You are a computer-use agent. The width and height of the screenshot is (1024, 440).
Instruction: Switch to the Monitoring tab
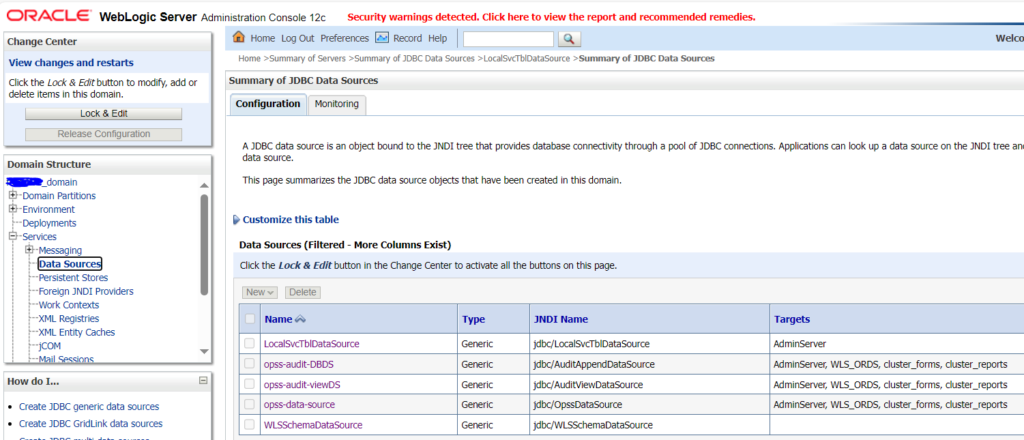pyautogui.click(x=337, y=104)
